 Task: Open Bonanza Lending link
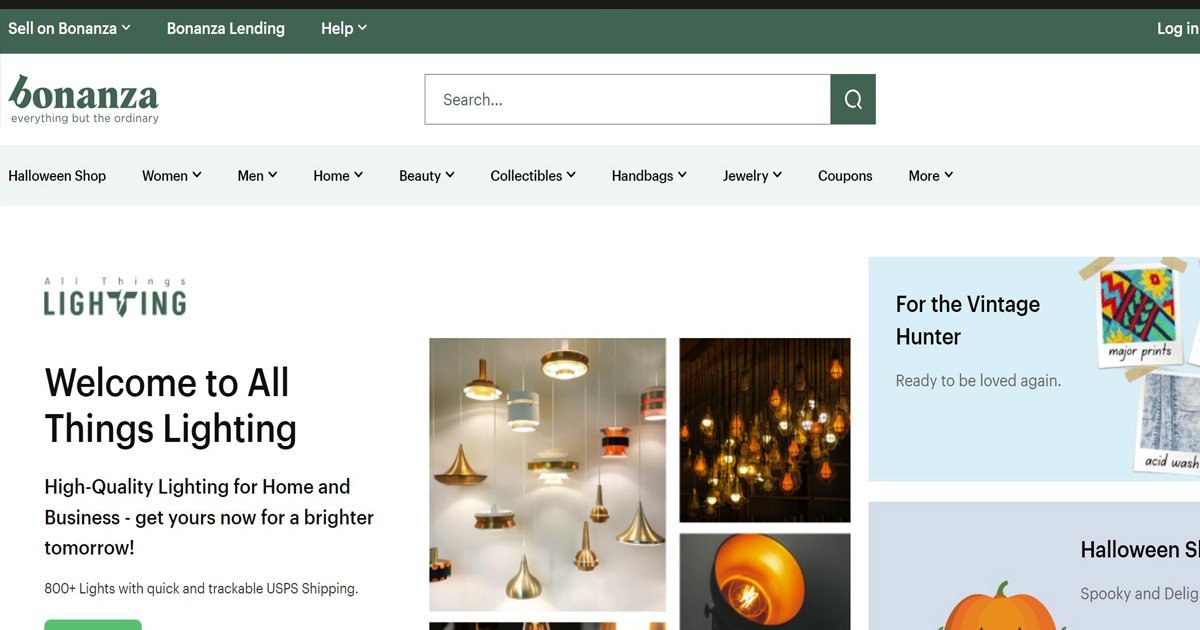click(x=226, y=28)
